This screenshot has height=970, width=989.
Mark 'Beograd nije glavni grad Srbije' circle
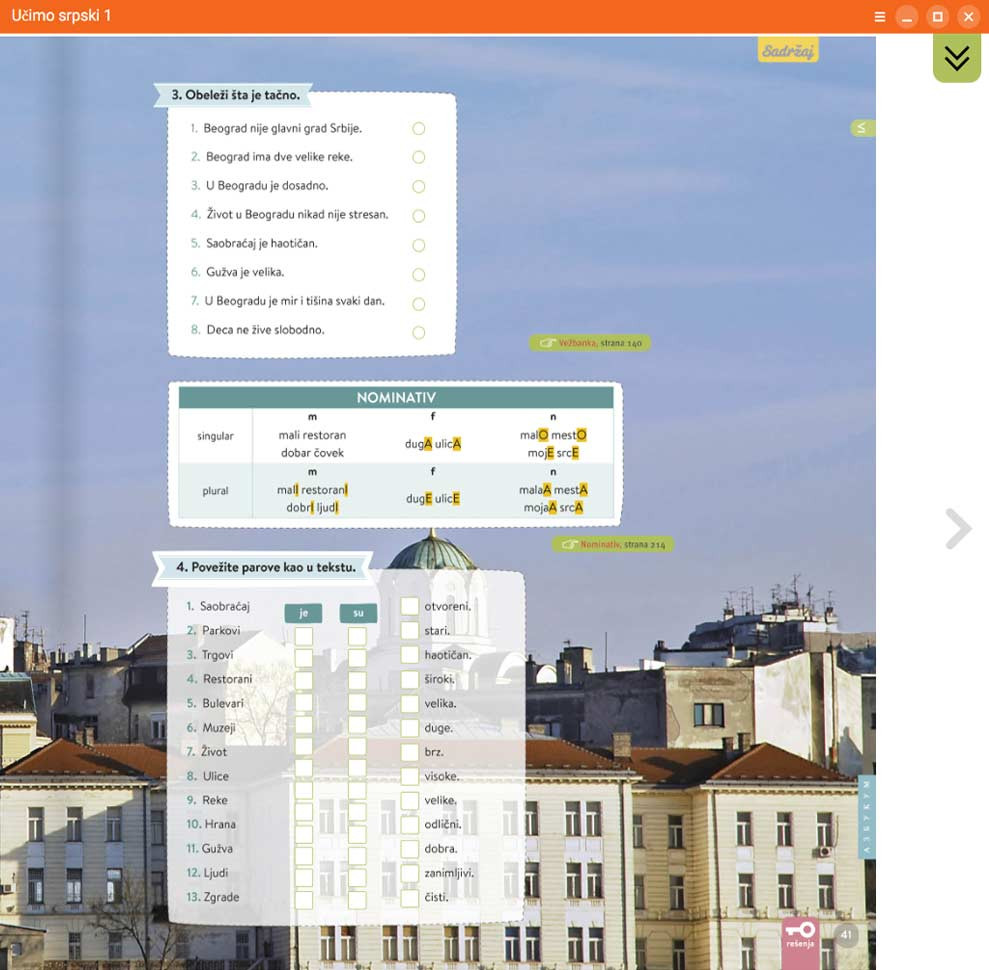click(418, 128)
